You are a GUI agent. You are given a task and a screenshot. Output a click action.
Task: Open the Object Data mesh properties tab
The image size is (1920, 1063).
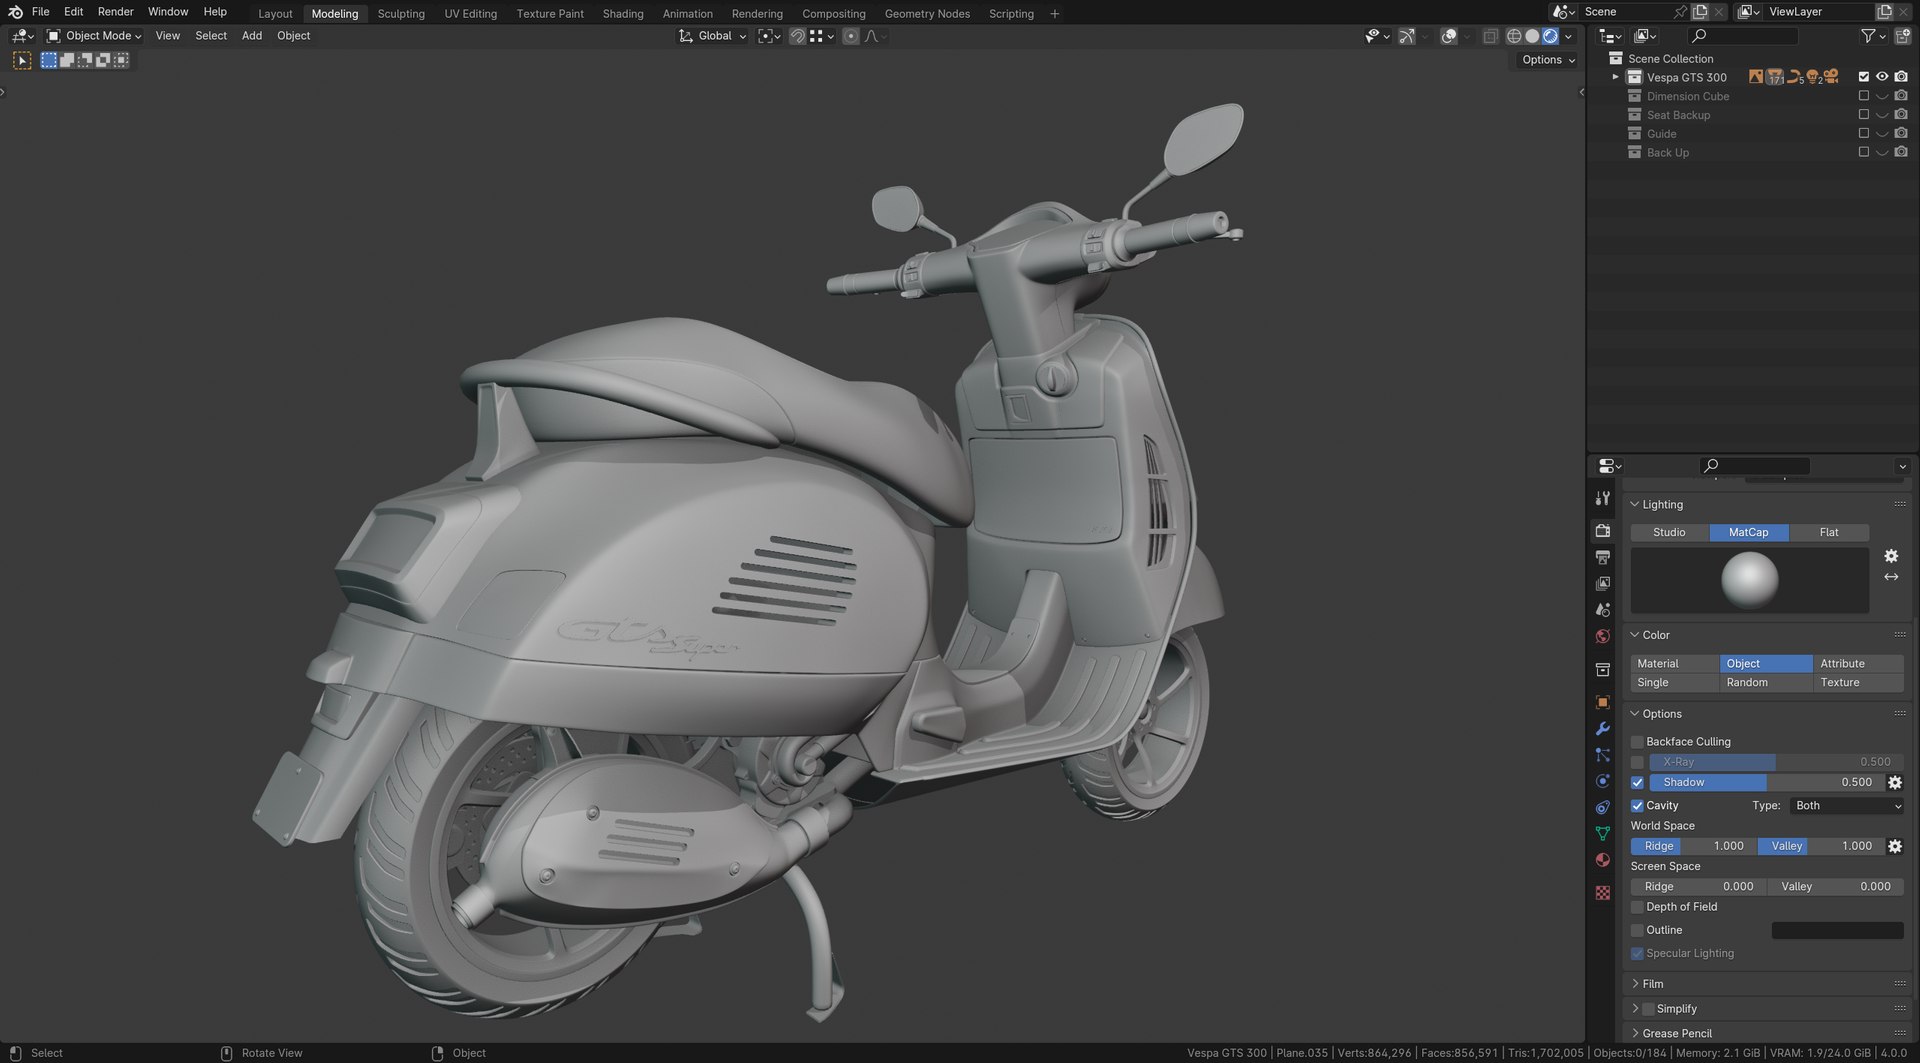click(1603, 833)
